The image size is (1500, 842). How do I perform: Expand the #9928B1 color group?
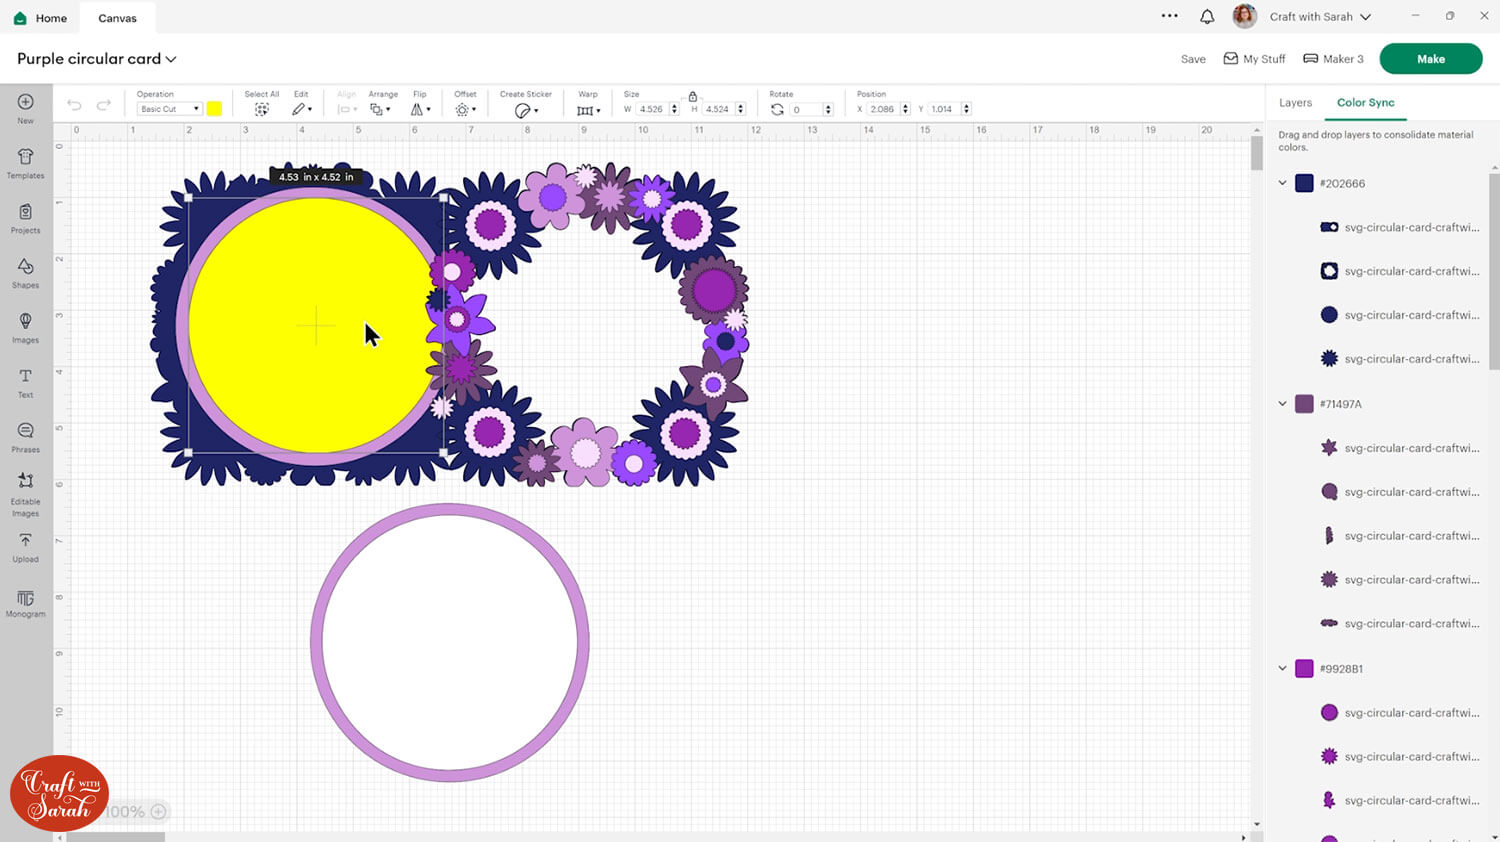(1283, 668)
